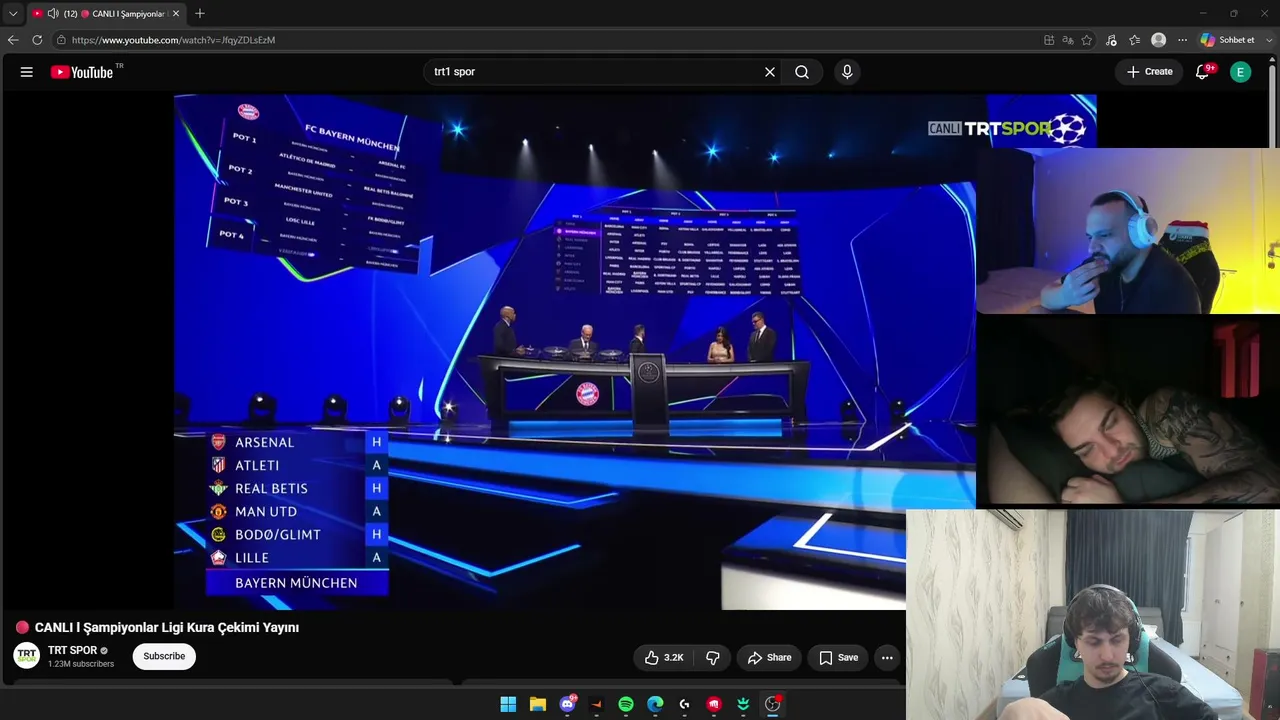The image size is (1280, 720).
Task: Open Discord from the taskbar
Action: [568, 704]
